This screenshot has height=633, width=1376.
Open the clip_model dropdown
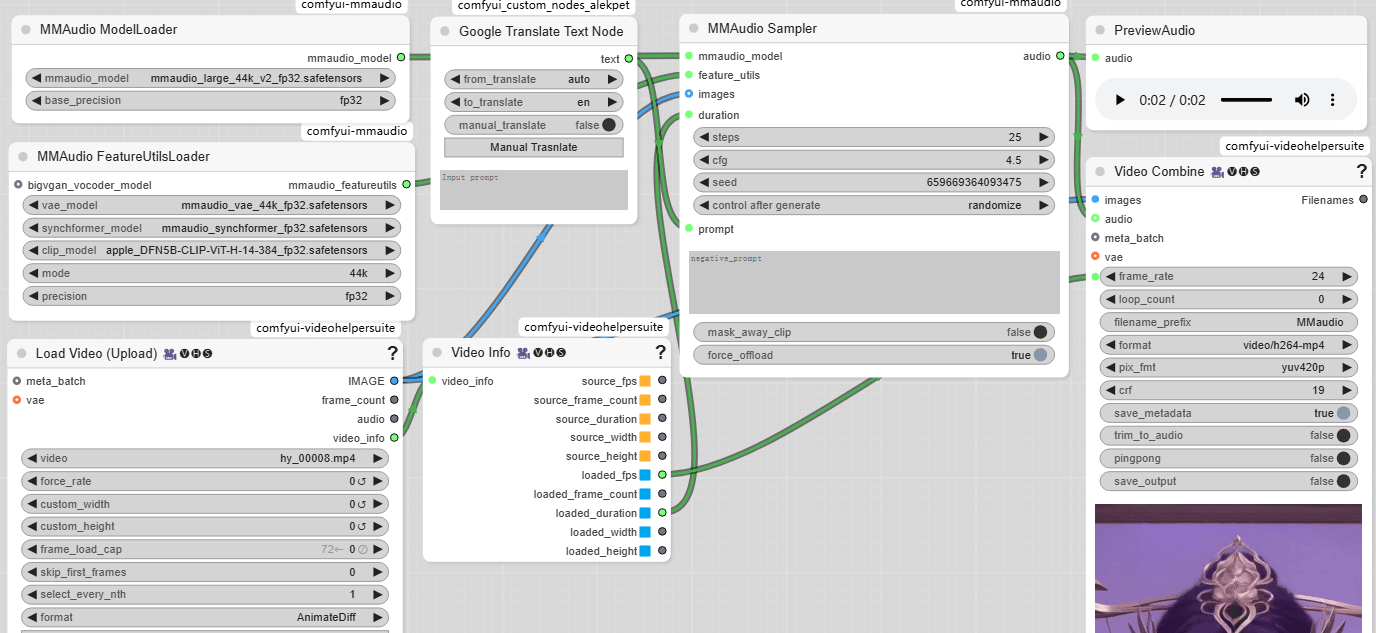click(211, 250)
